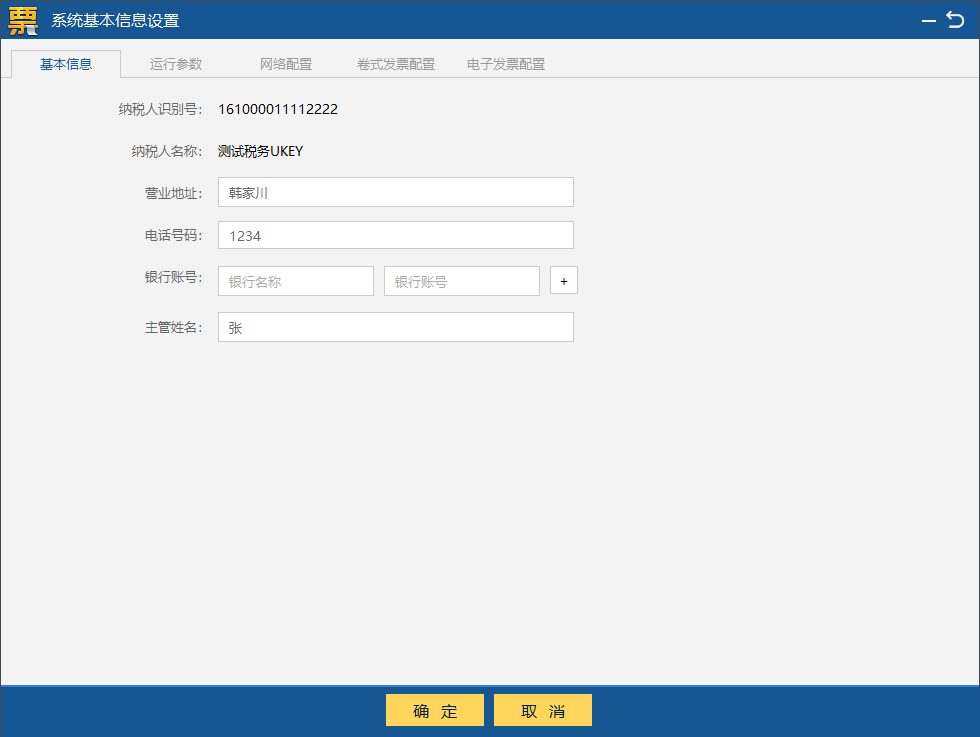Screen dimensions: 980x737
Task: Confirm settings with the 确定 button
Action: 435,710
